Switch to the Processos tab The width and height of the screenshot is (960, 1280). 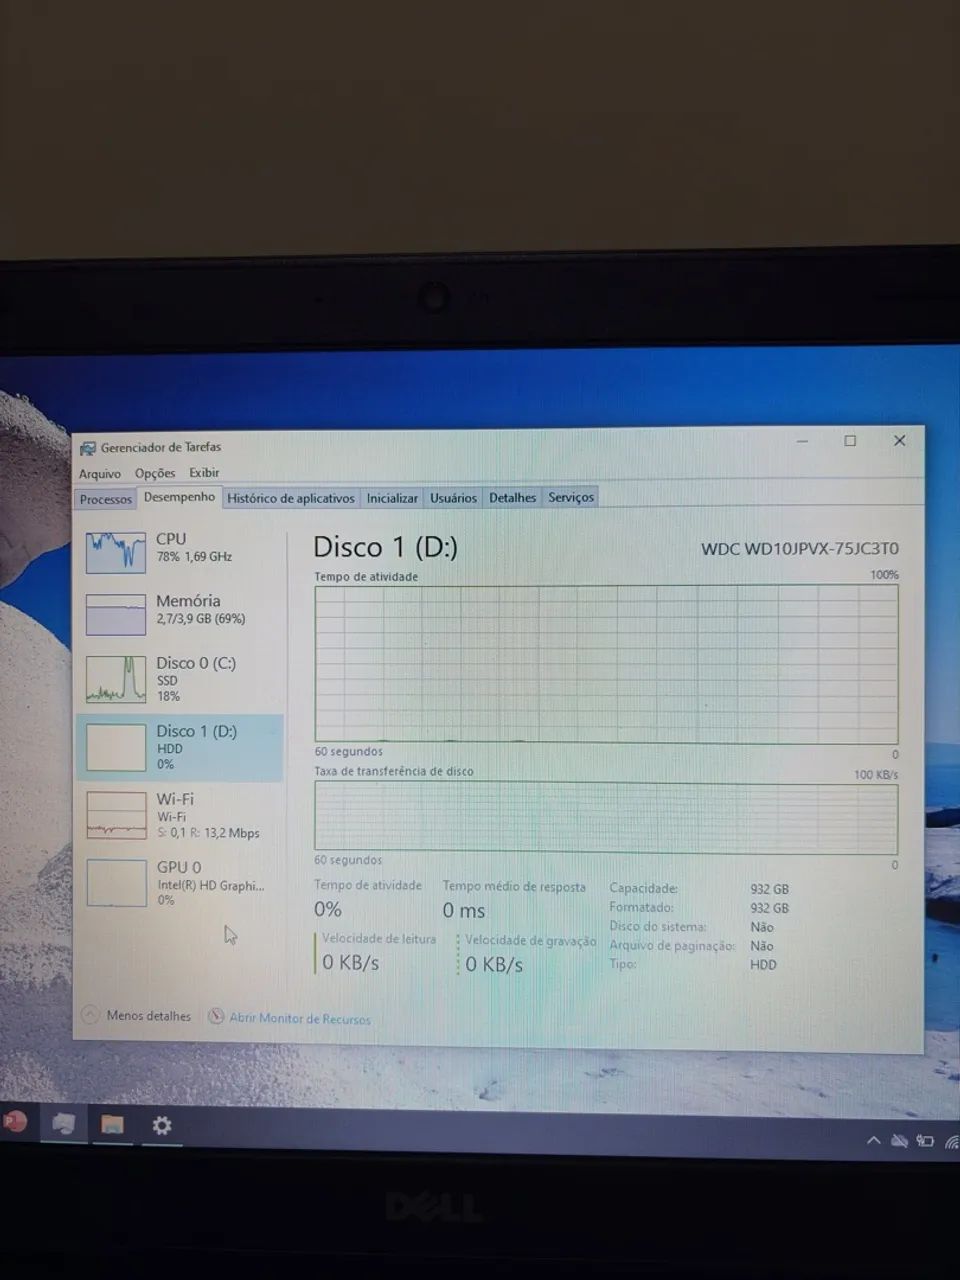pyautogui.click(x=105, y=498)
